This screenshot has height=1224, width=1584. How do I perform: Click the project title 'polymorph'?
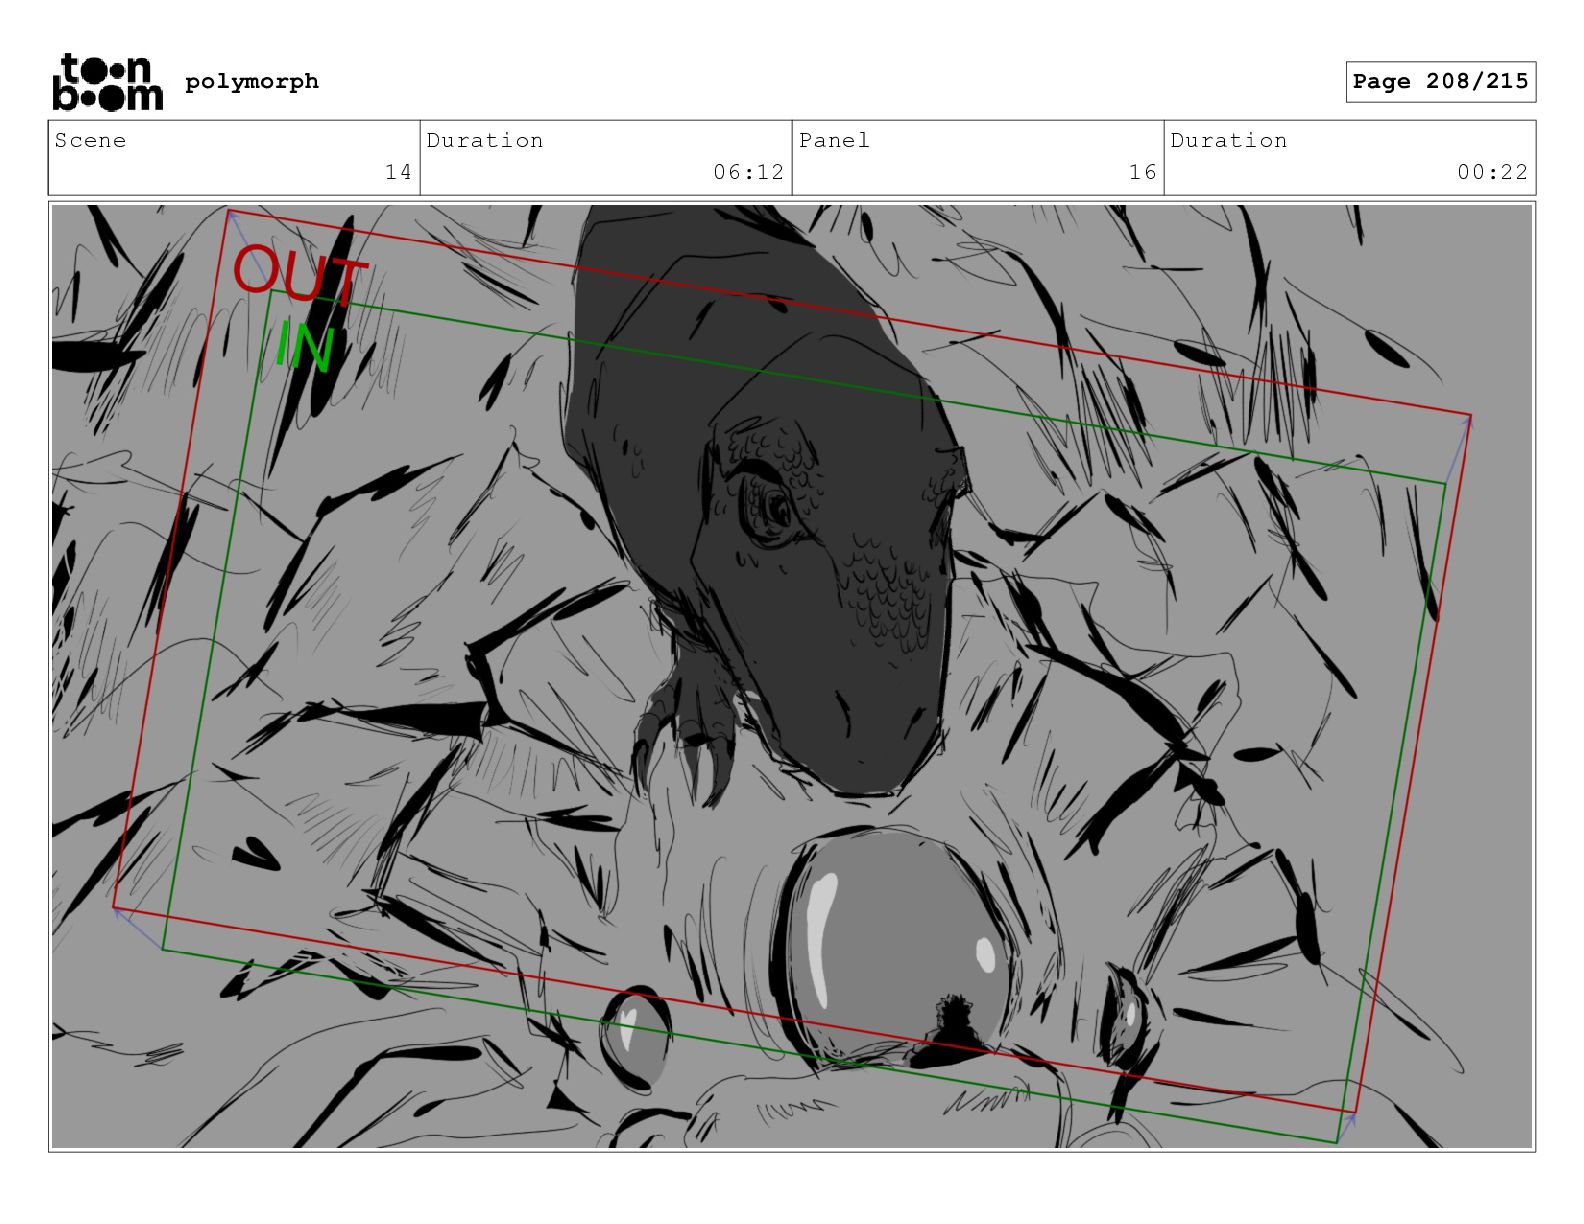click(252, 81)
